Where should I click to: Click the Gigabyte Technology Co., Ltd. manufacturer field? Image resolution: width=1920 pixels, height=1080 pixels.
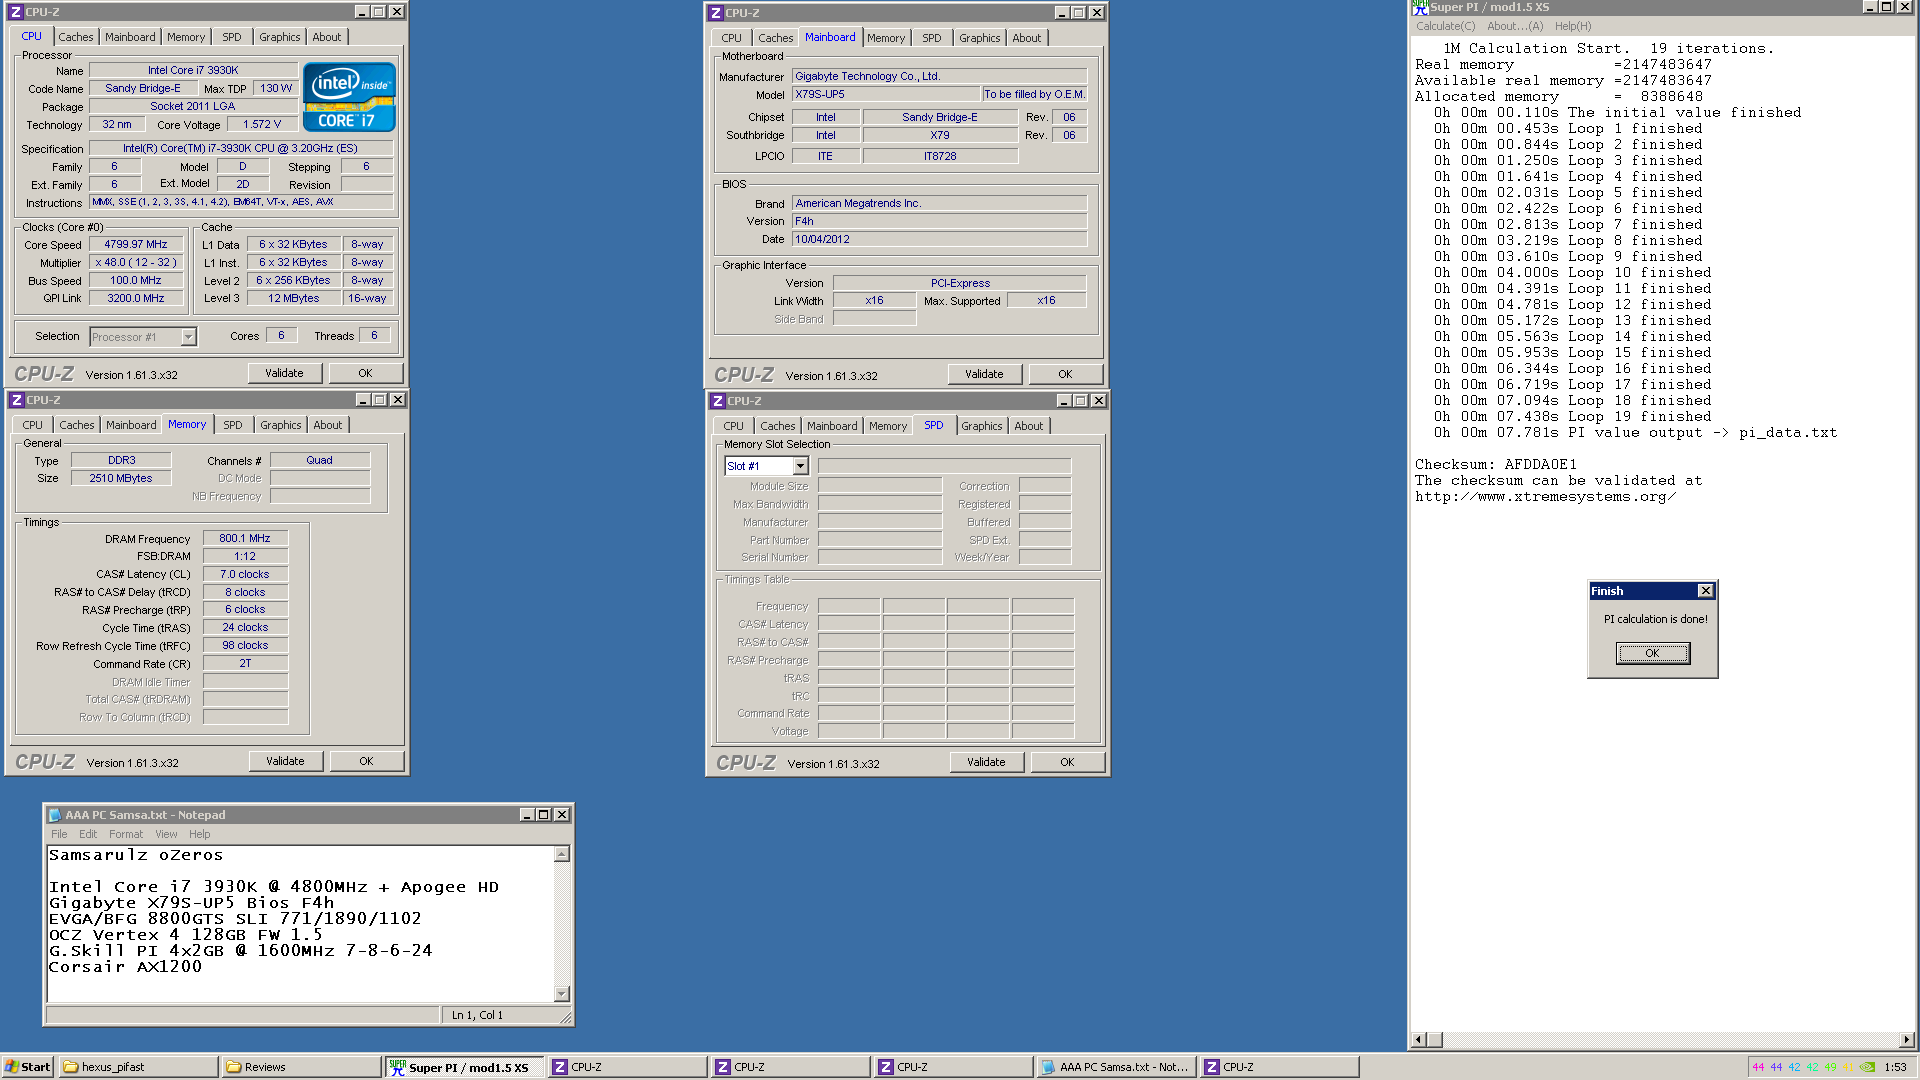(x=939, y=76)
